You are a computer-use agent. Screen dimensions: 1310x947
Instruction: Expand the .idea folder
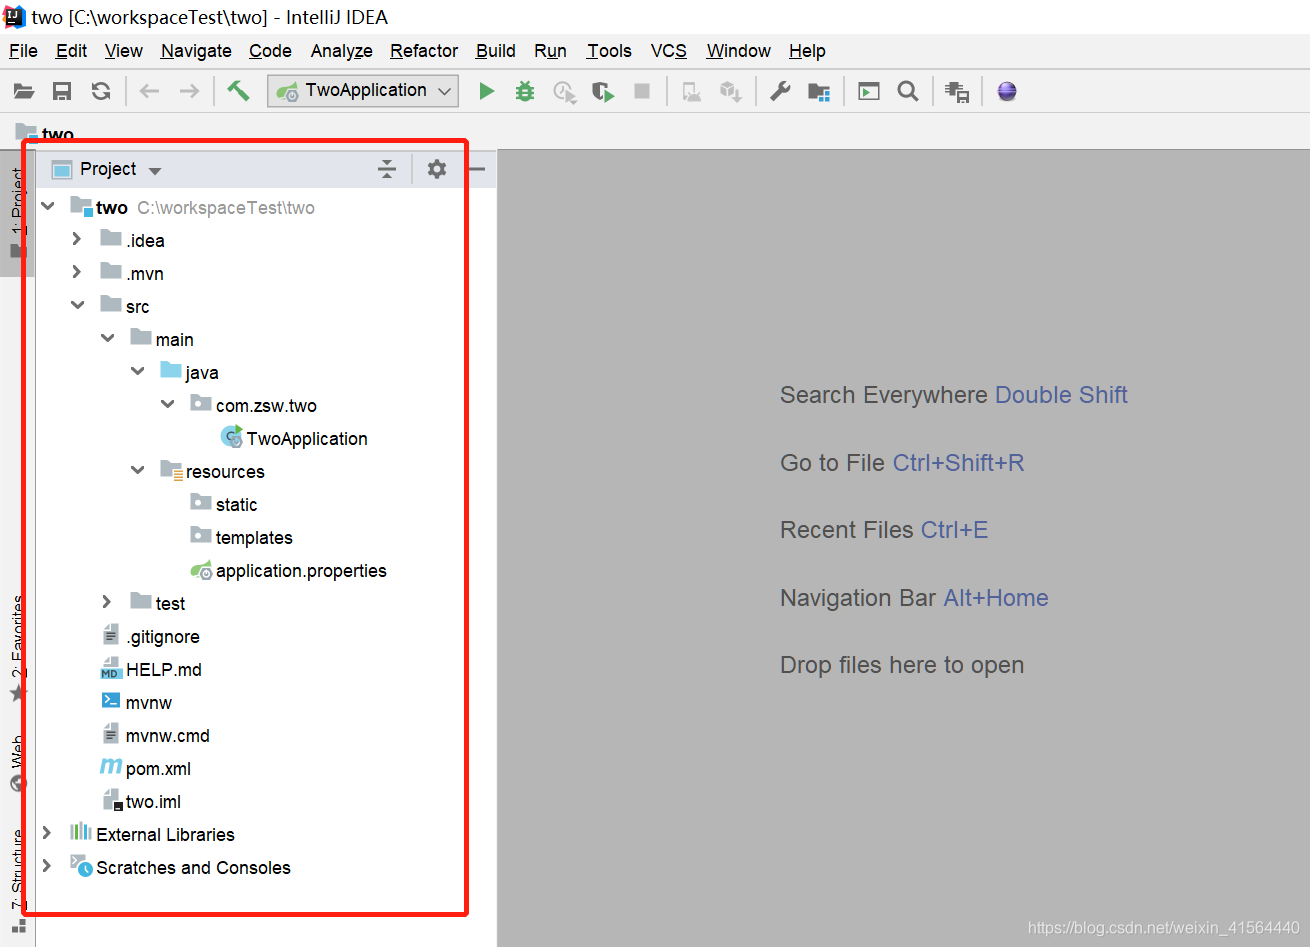click(77, 239)
